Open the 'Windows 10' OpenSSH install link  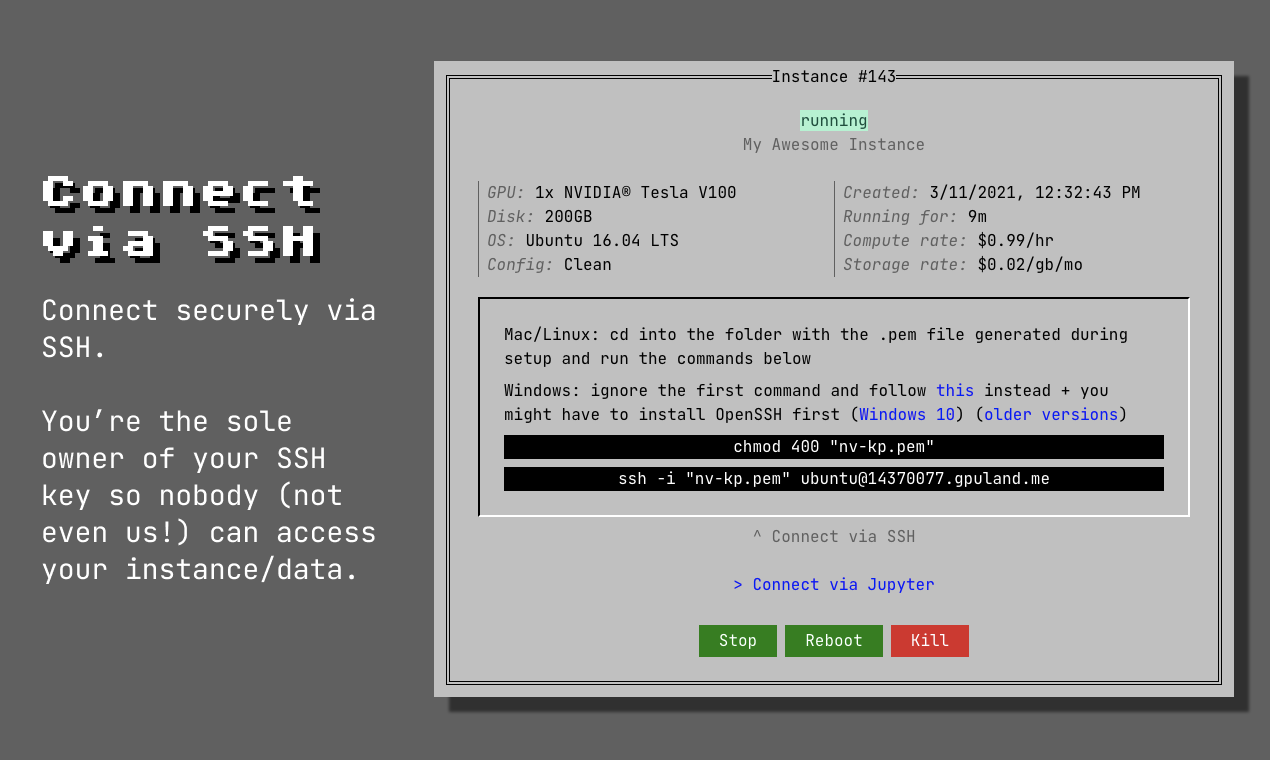tap(906, 414)
